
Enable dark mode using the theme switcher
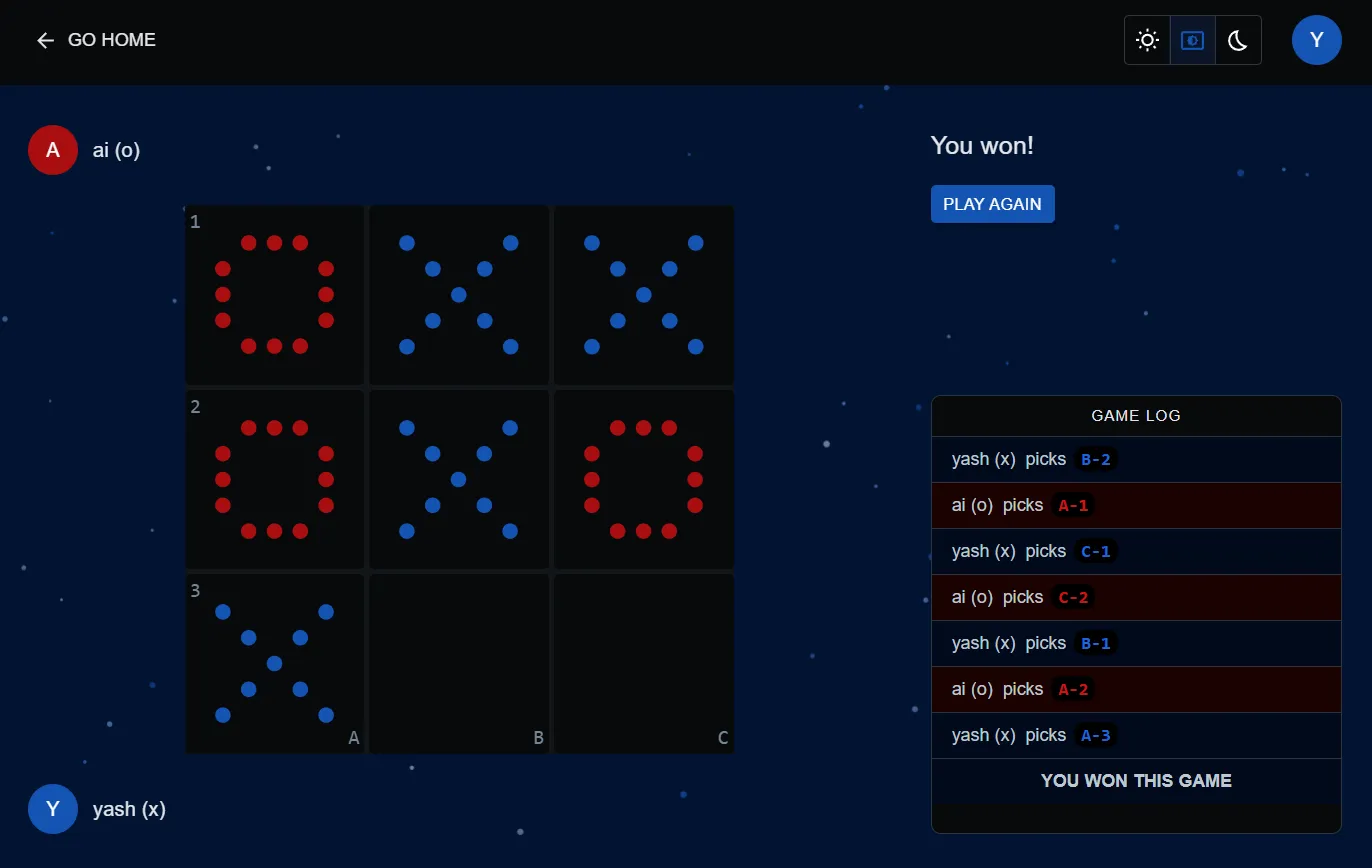[1238, 40]
